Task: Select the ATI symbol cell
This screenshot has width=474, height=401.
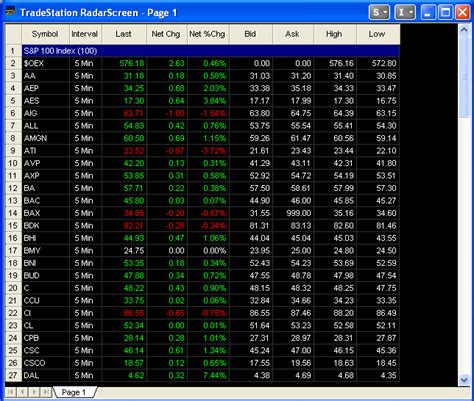Action: click(x=45, y=151)
